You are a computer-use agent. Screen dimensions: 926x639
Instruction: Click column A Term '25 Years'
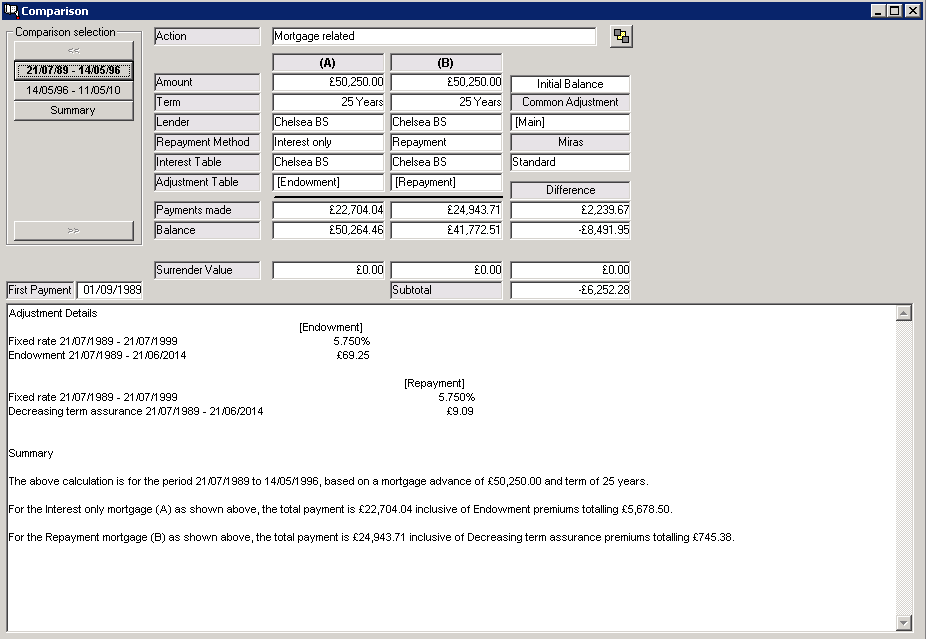(x=328, y=102)
